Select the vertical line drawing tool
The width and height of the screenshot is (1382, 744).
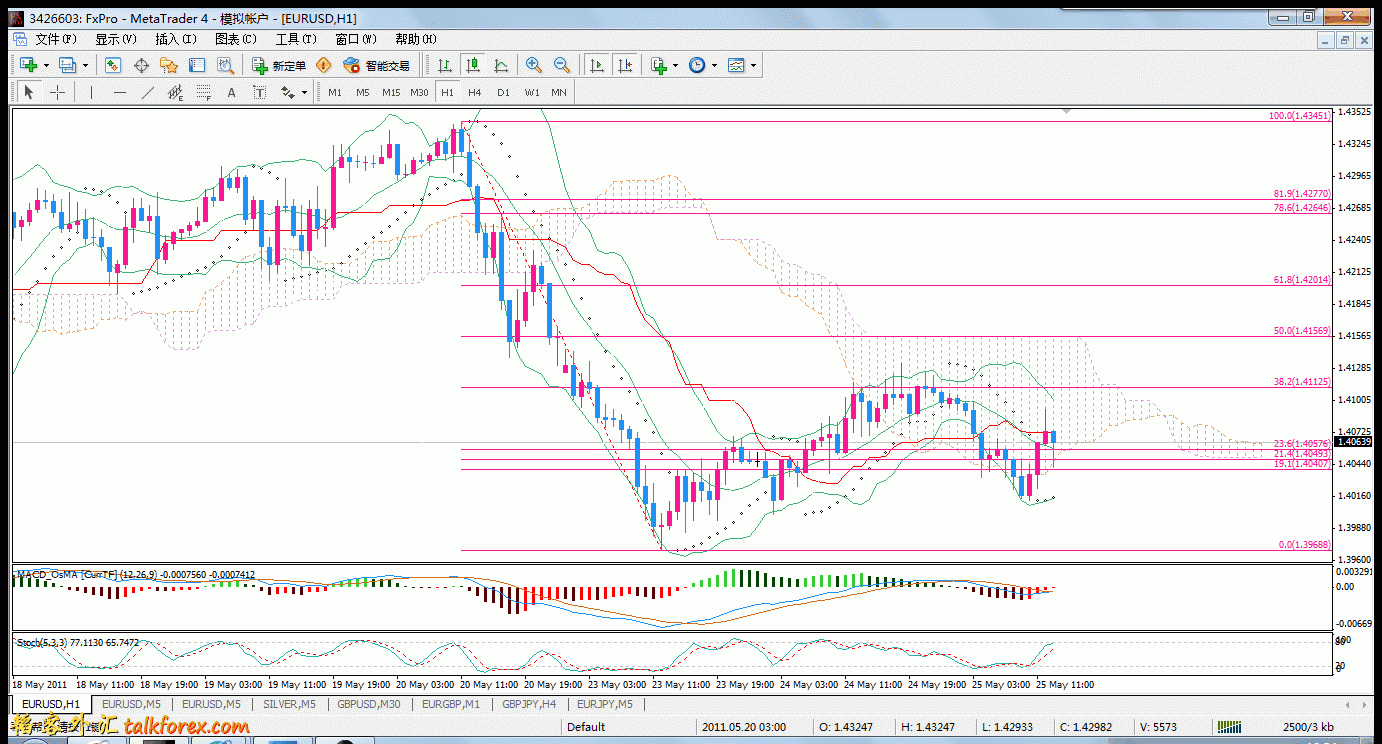point(91,92)
